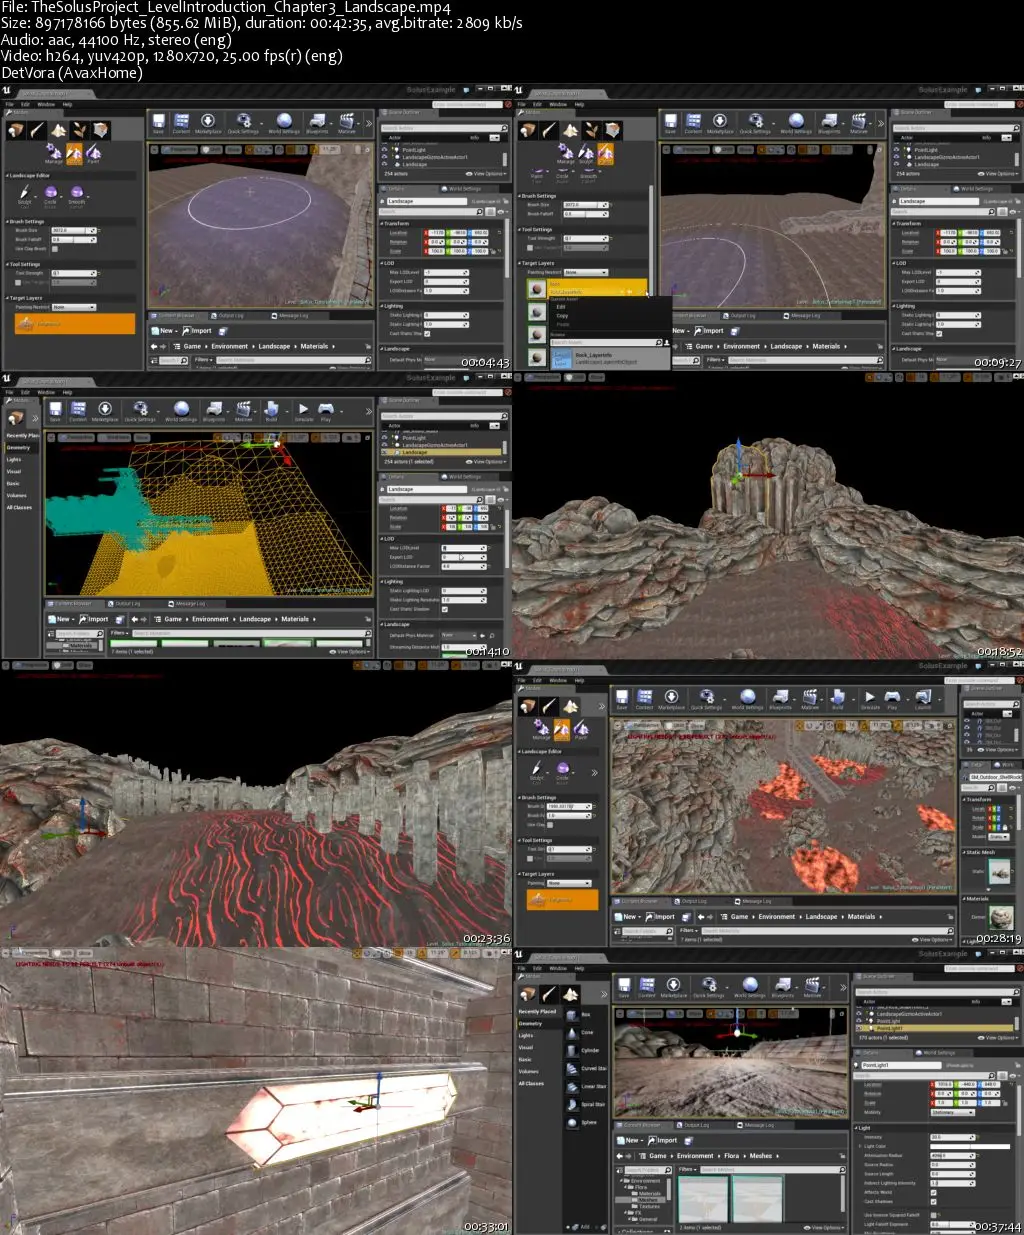Open Matinee clapperboard icon in 00:04:43 frame
The height and width of the screenshot is (1235, 1024).
pyautogui.click(x=346, y=122)
